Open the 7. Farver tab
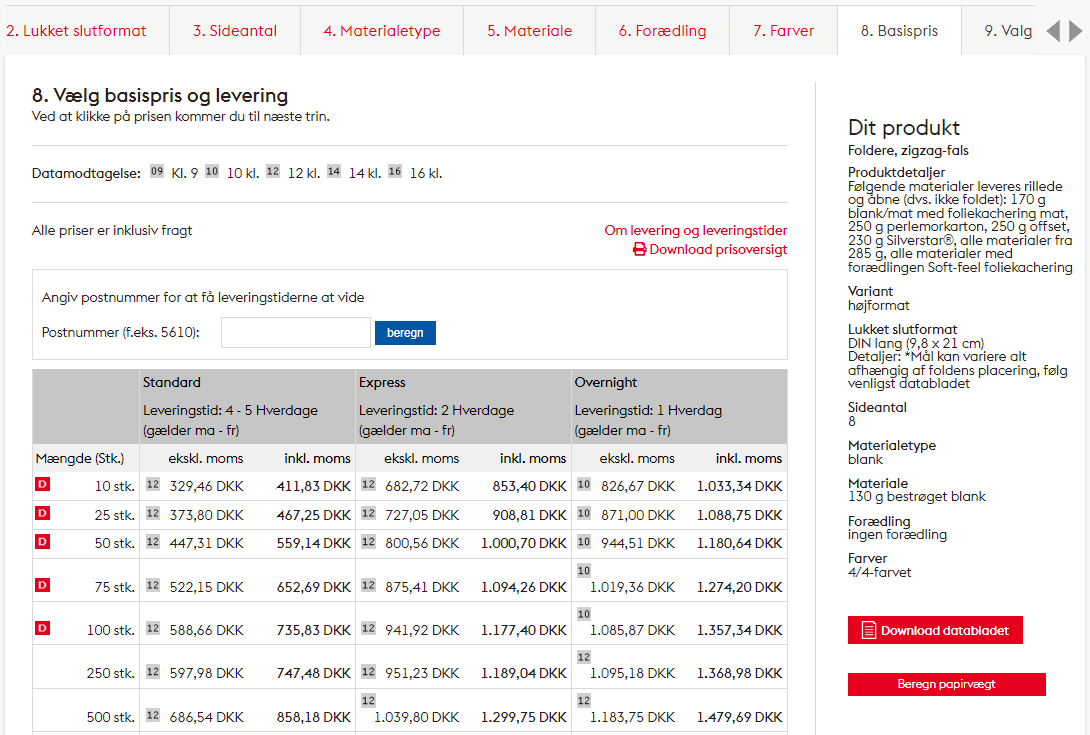Image resolution: width=1090 pixels, height=735 pixels. pos(783,31)
